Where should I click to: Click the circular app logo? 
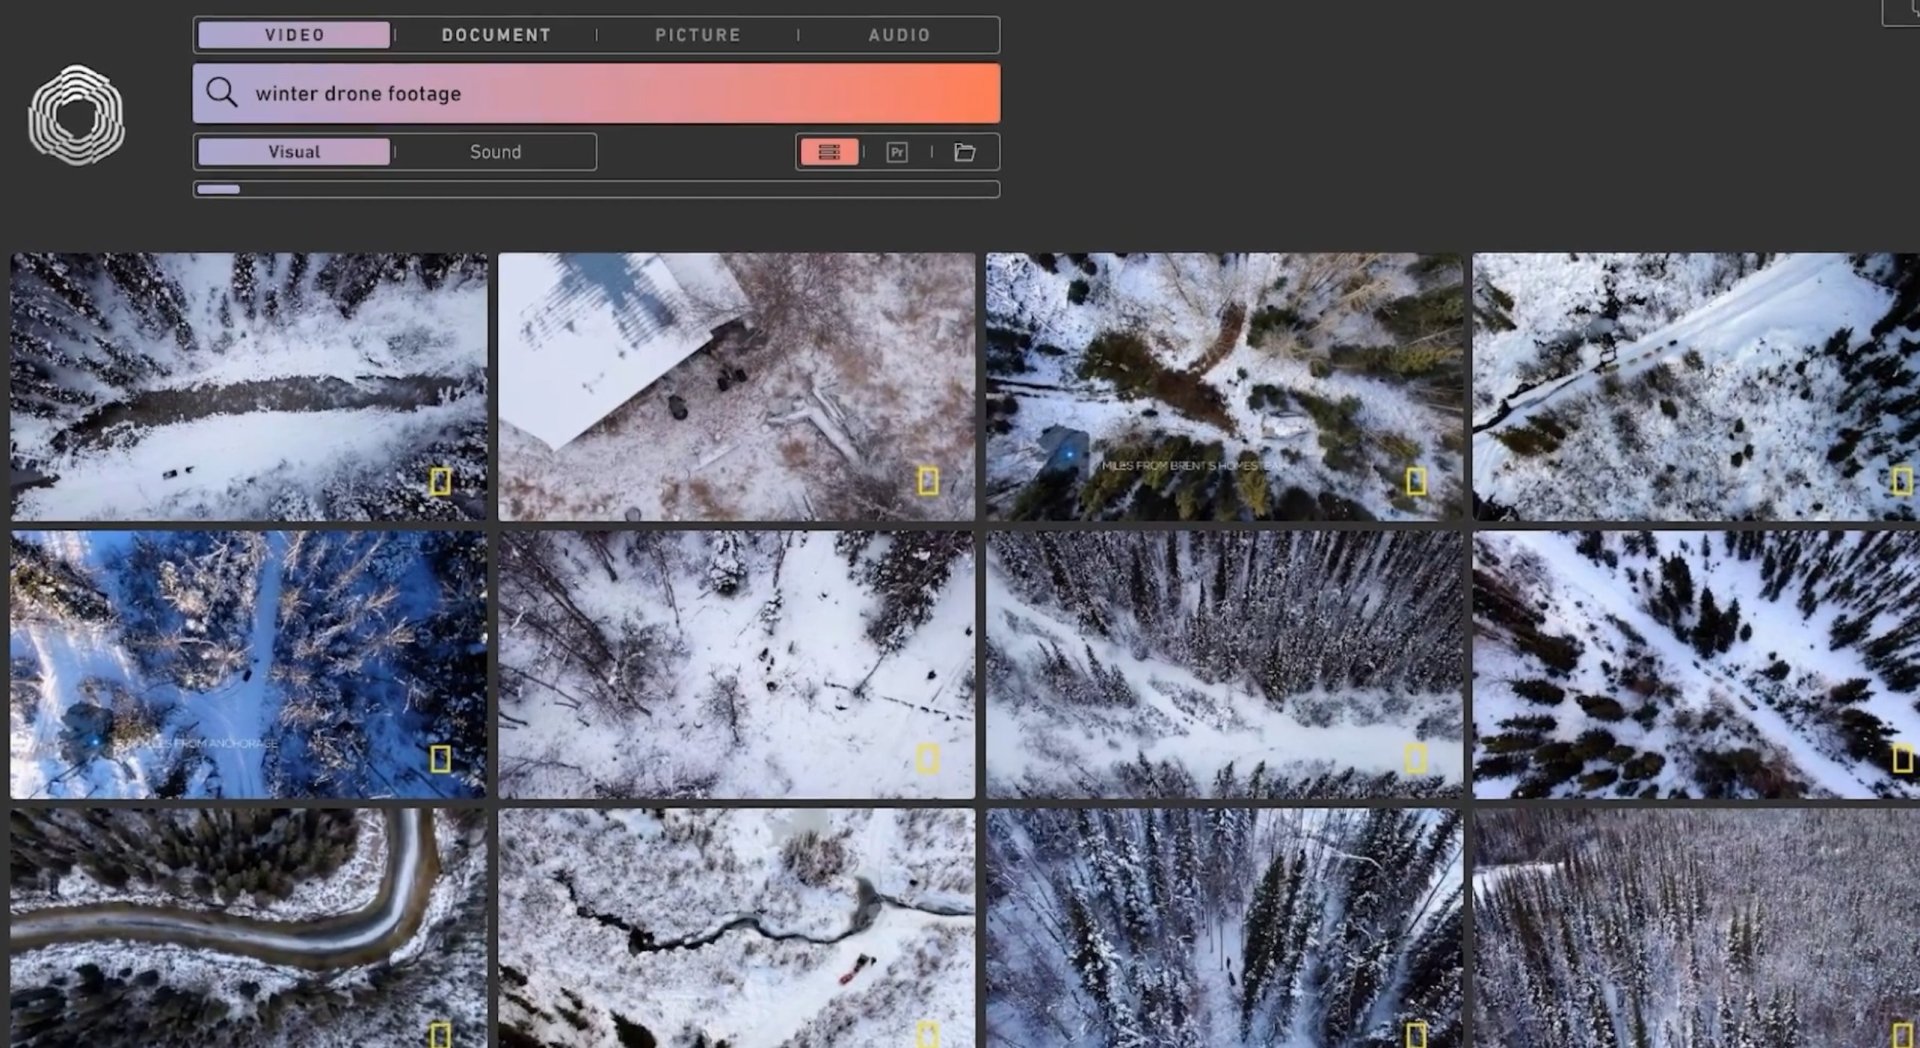[76, 115]
